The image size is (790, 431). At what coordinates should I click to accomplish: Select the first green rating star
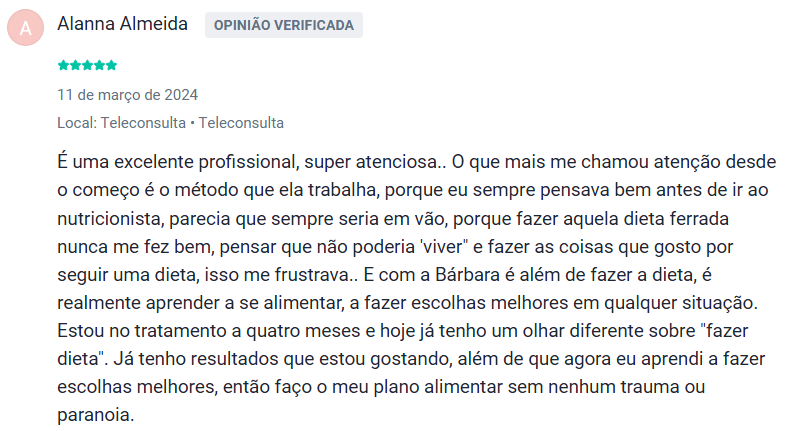(x=63, y=66)
